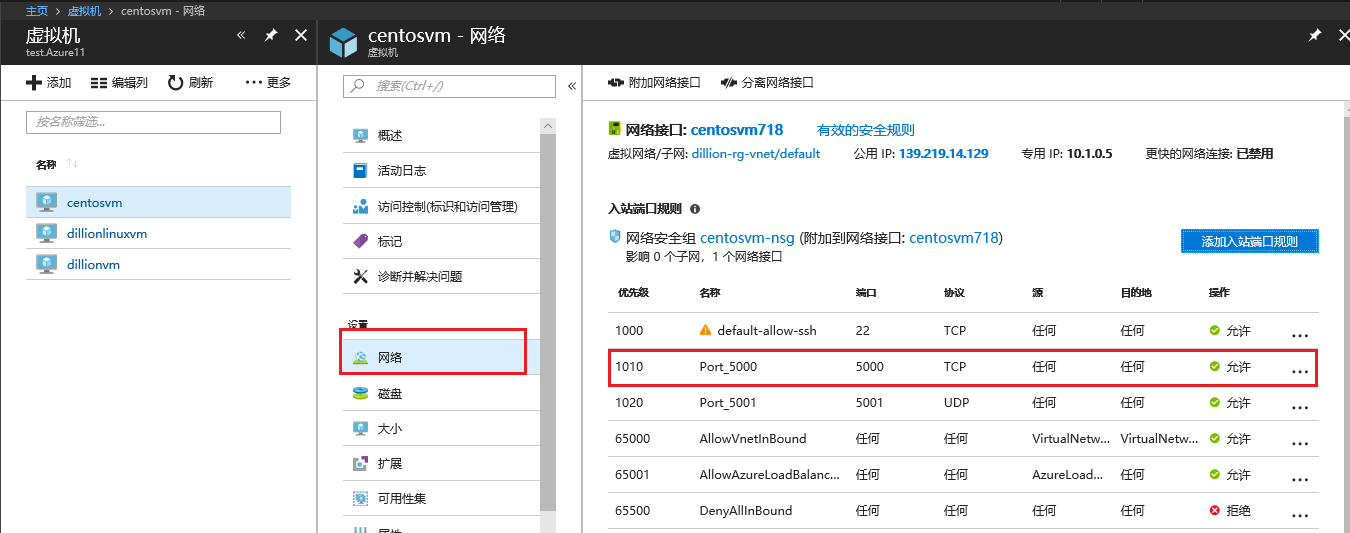1350x533 pixels.
Task: Click the 按名称筛选 filter input field
Action: [x=153, y=122]
